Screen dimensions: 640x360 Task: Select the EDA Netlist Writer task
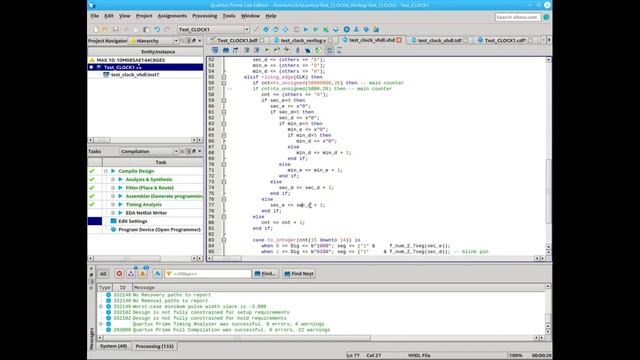click(146, 213)
